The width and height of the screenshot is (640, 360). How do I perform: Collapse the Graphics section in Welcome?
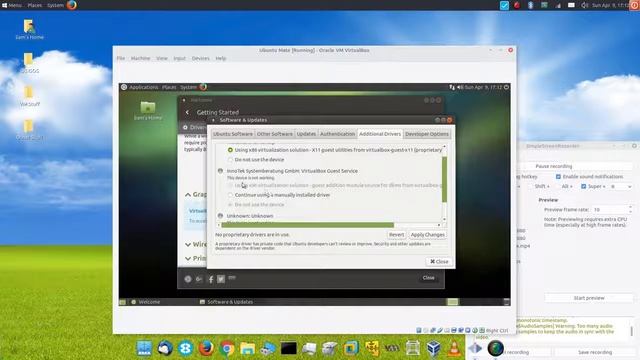[x=188, y=195]
